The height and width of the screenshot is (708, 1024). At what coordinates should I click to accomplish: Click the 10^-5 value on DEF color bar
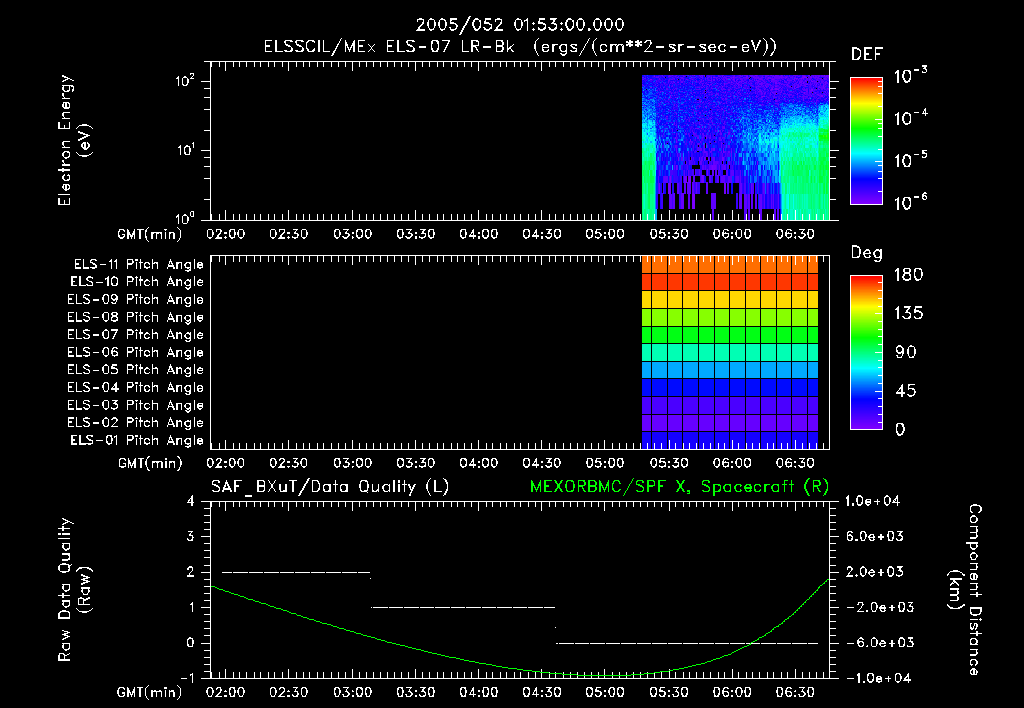click(910, 160)
